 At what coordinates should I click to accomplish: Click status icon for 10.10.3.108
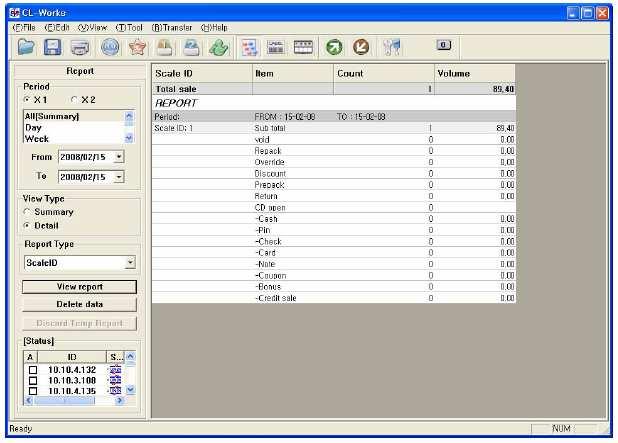pyautogui.click(x=115, y=380)
